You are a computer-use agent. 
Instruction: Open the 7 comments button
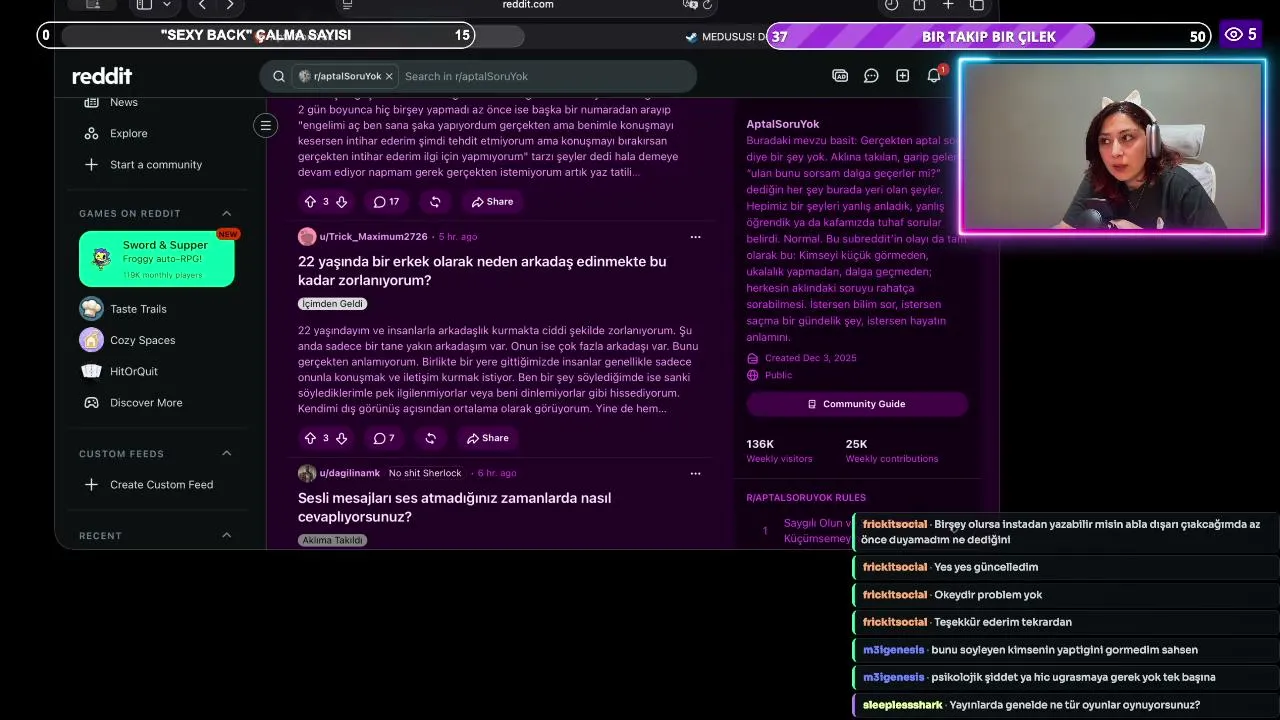(384, 438)
